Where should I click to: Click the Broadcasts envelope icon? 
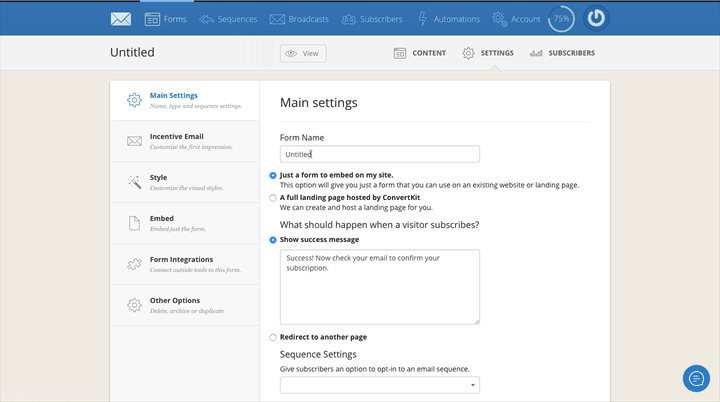click(277, 19)
